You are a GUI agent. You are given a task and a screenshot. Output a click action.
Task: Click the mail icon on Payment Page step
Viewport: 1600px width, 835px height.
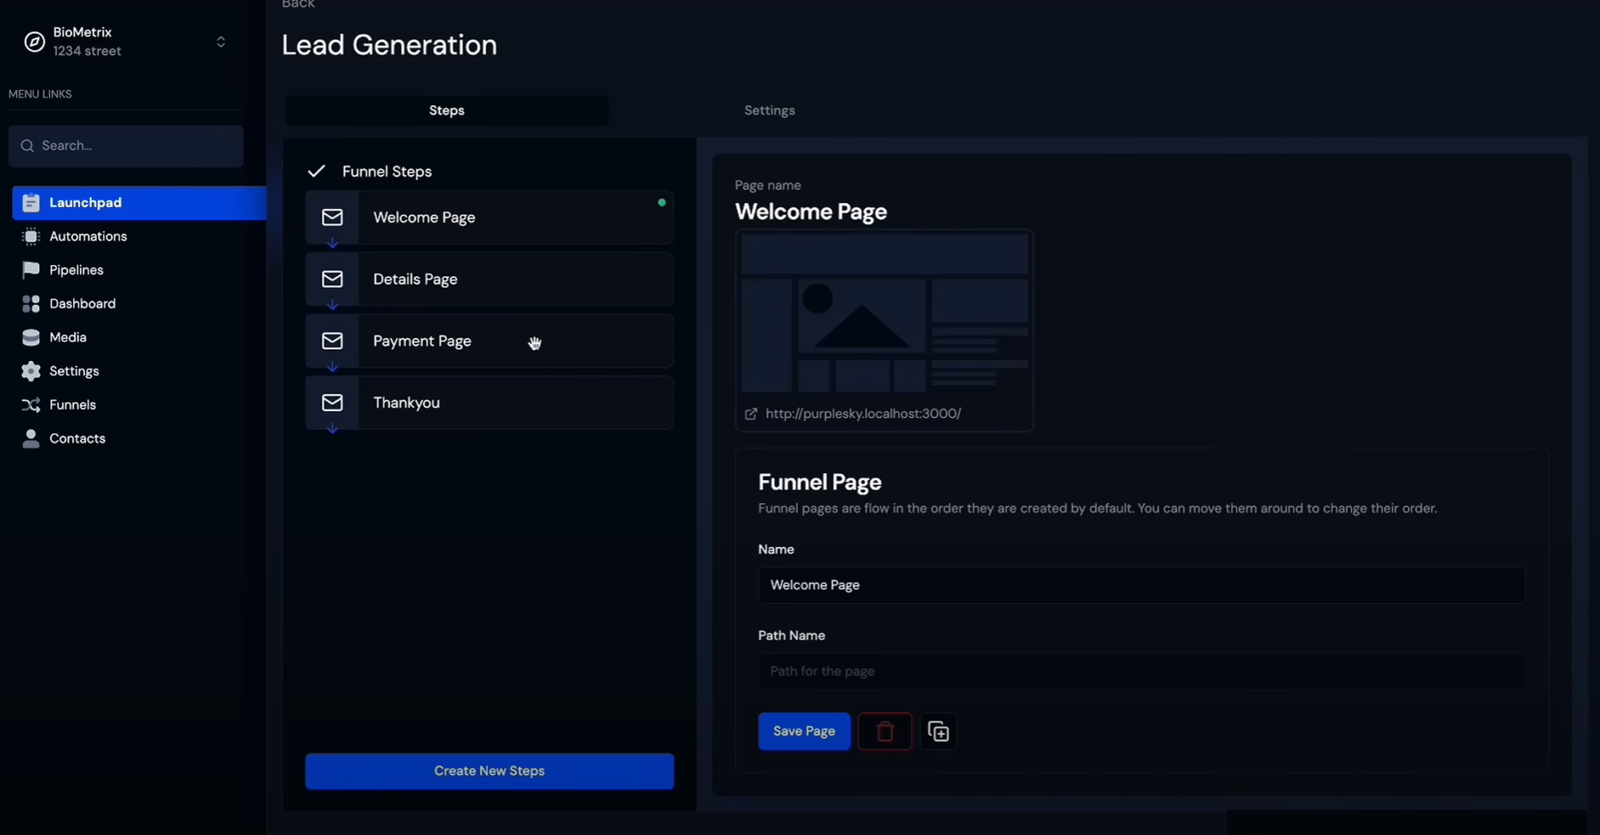coord(332,341)
